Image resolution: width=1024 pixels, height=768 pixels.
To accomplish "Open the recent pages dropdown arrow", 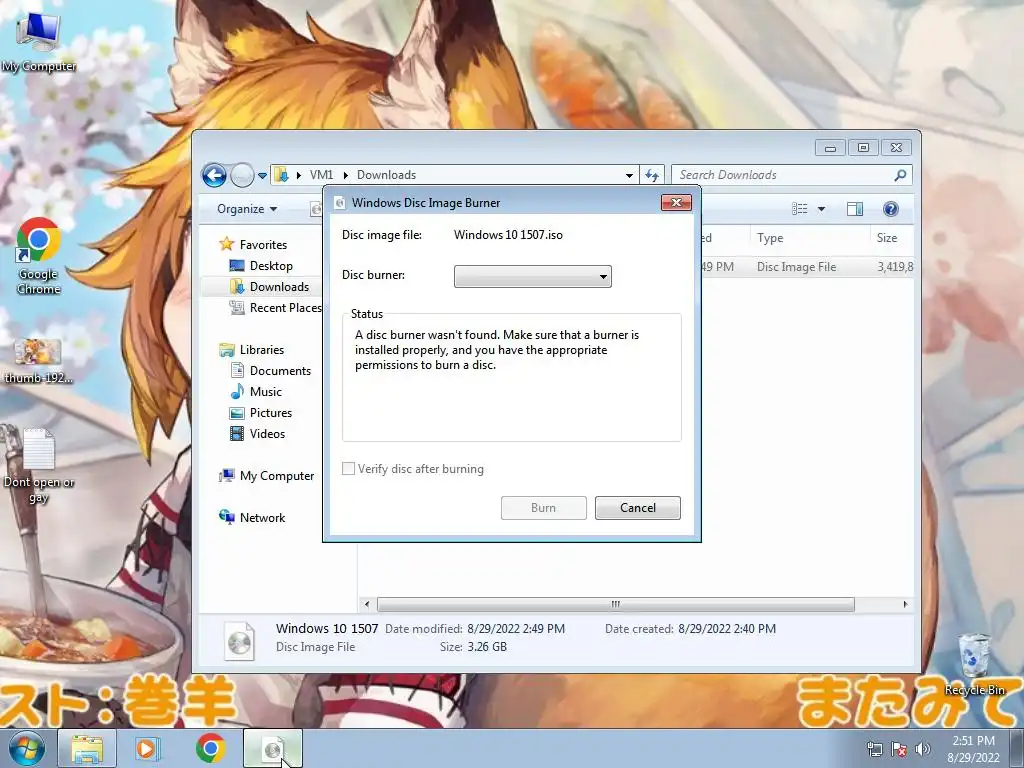I will [263, 175].
